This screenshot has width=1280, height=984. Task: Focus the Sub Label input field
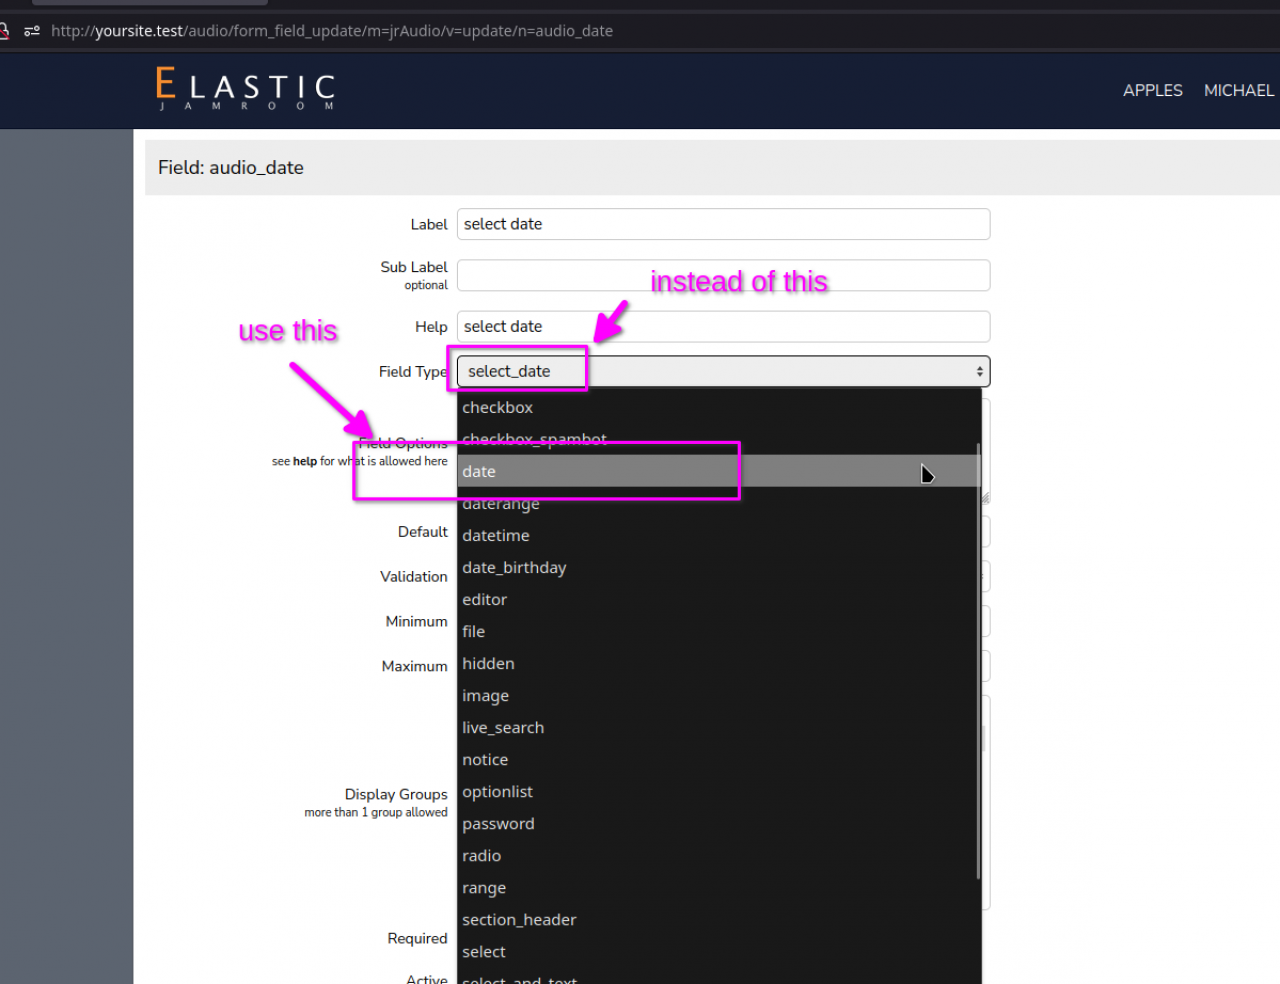click(723, 275)
